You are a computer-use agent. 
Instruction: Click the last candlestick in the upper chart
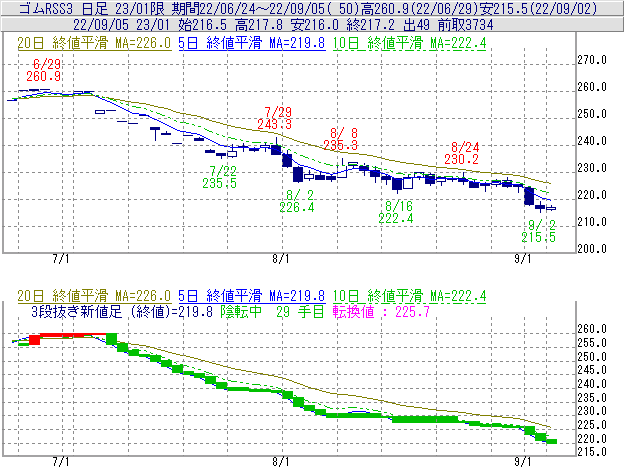pyautogui.click(x=551, y=208)
